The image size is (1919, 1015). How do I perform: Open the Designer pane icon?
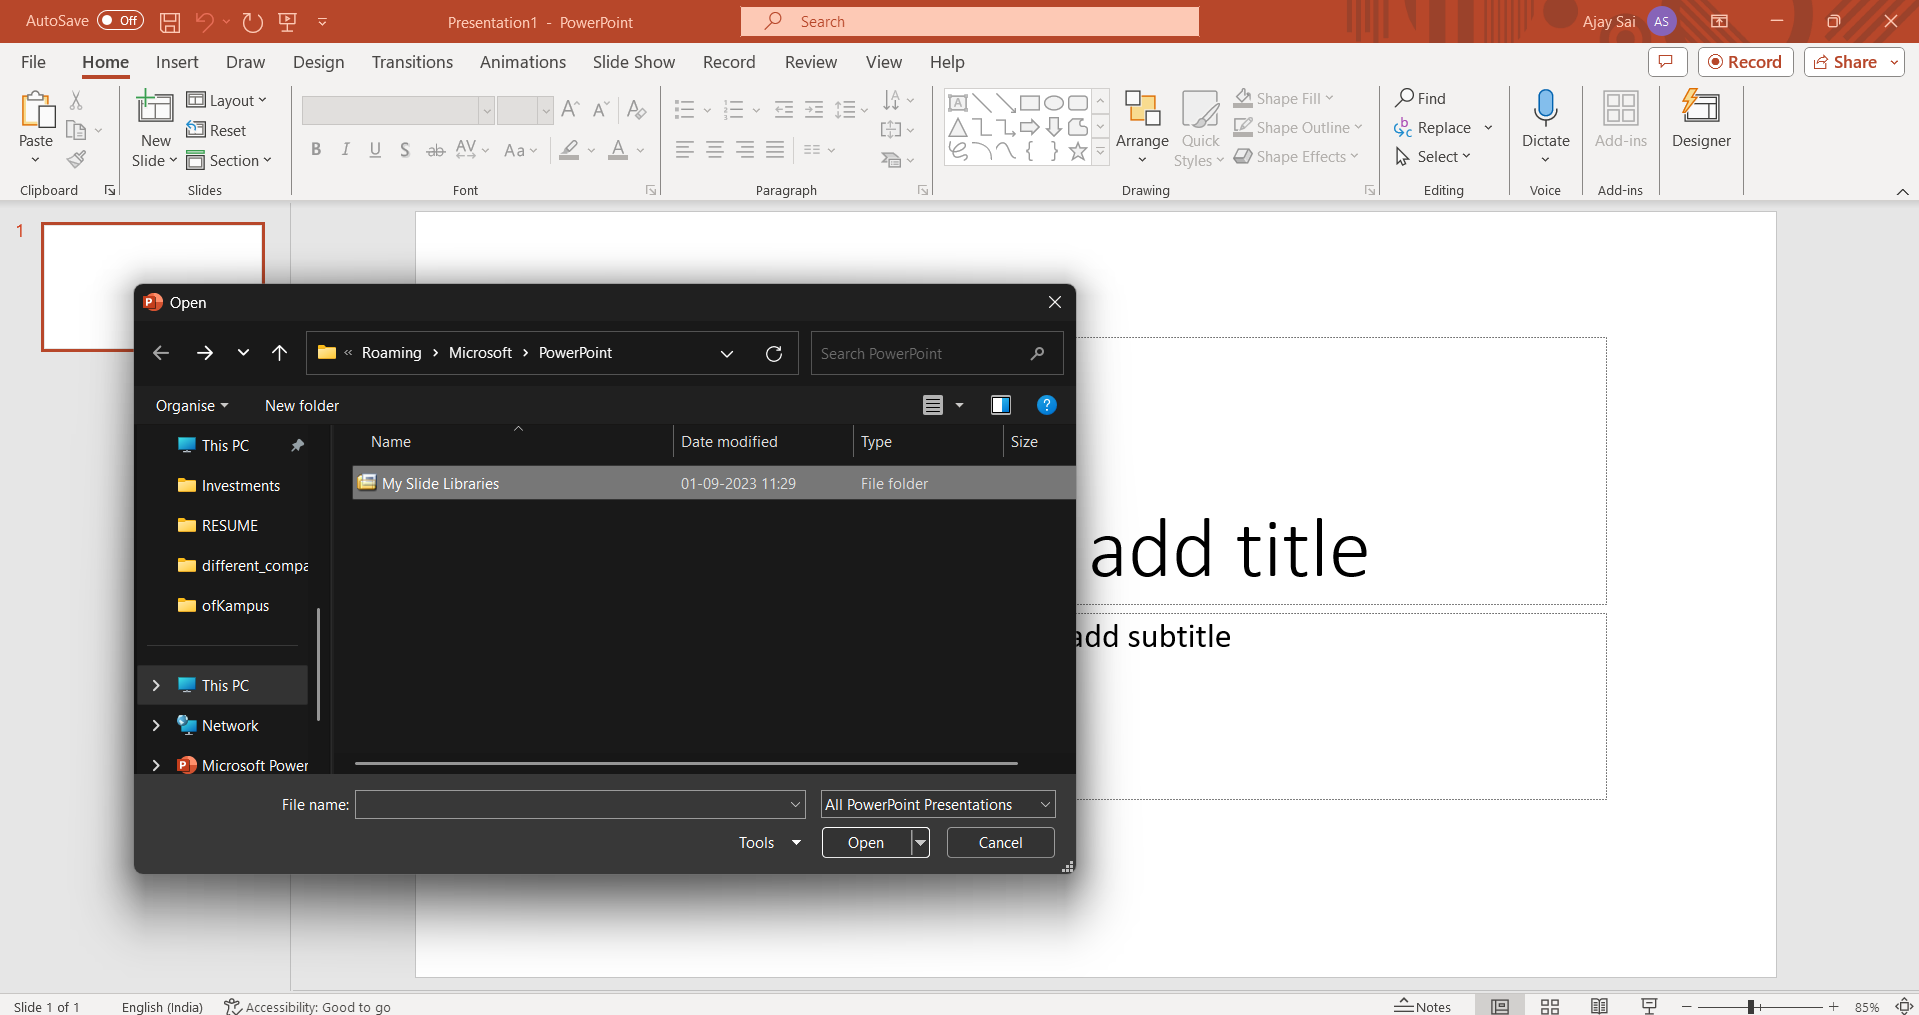tap(1700, 108)
